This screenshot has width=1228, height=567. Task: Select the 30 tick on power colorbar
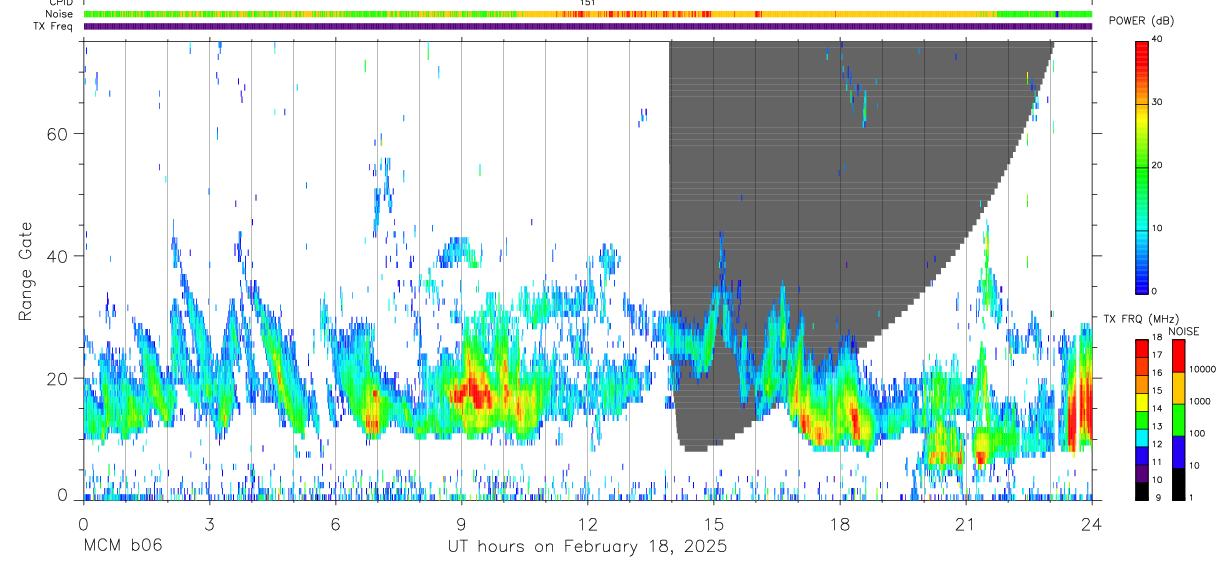pos(1158,102)
